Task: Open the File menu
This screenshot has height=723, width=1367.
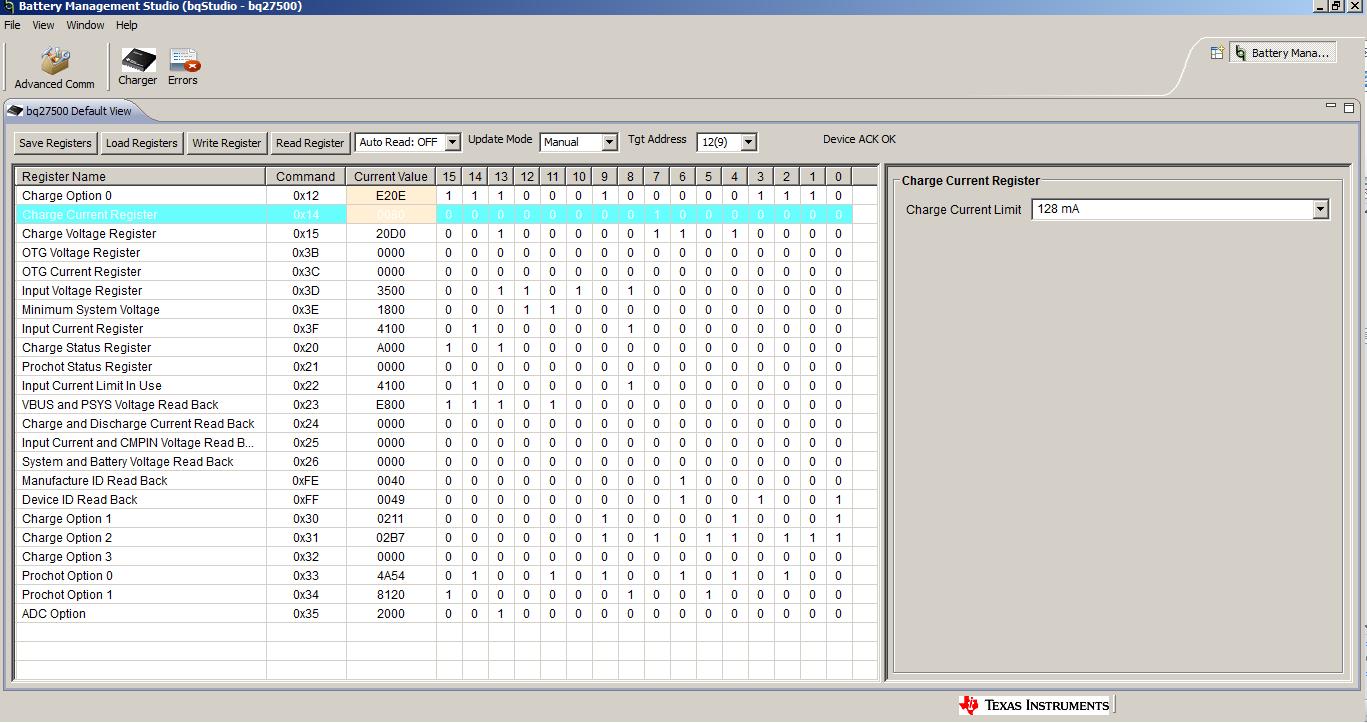Action: pyautogui.click(x=11, y=25)
